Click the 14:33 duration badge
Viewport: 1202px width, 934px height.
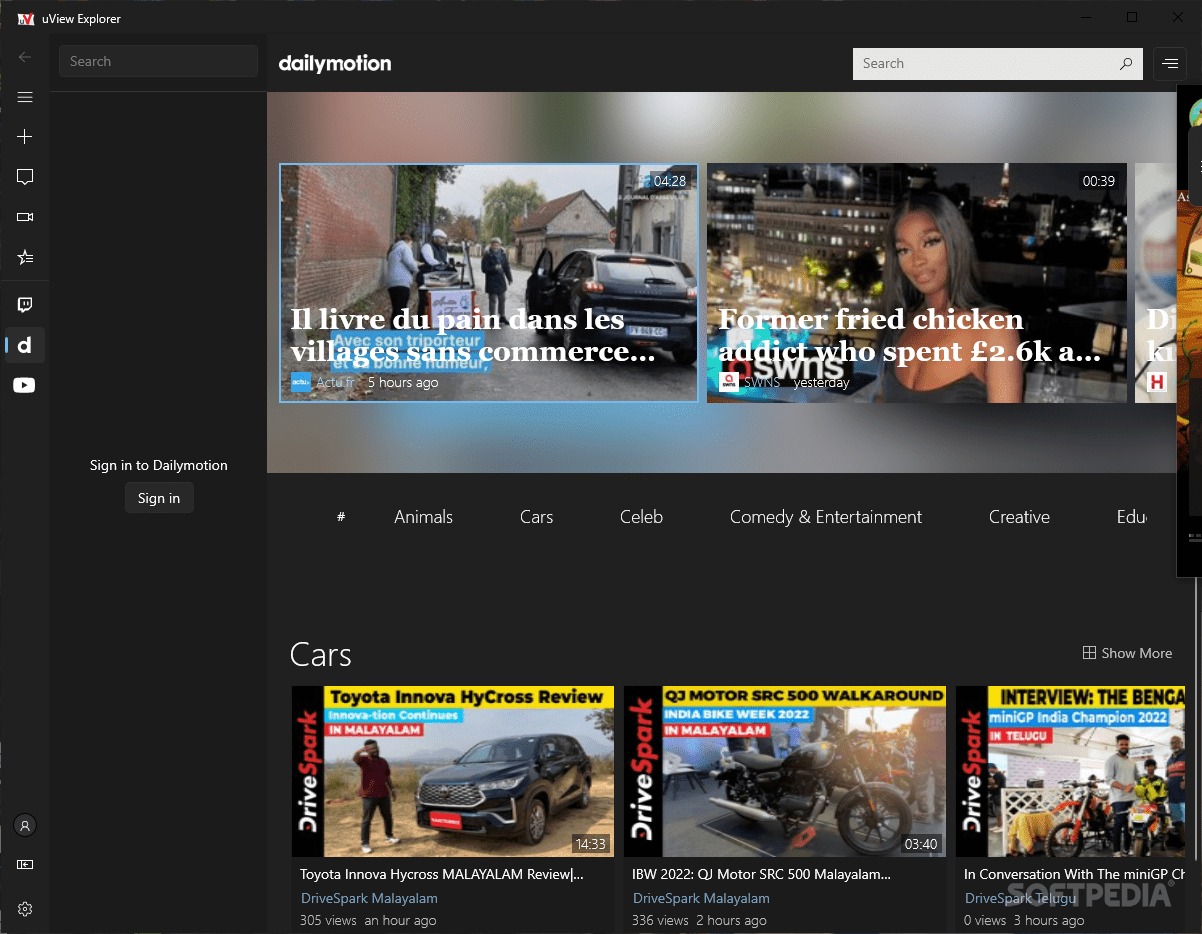590,844
